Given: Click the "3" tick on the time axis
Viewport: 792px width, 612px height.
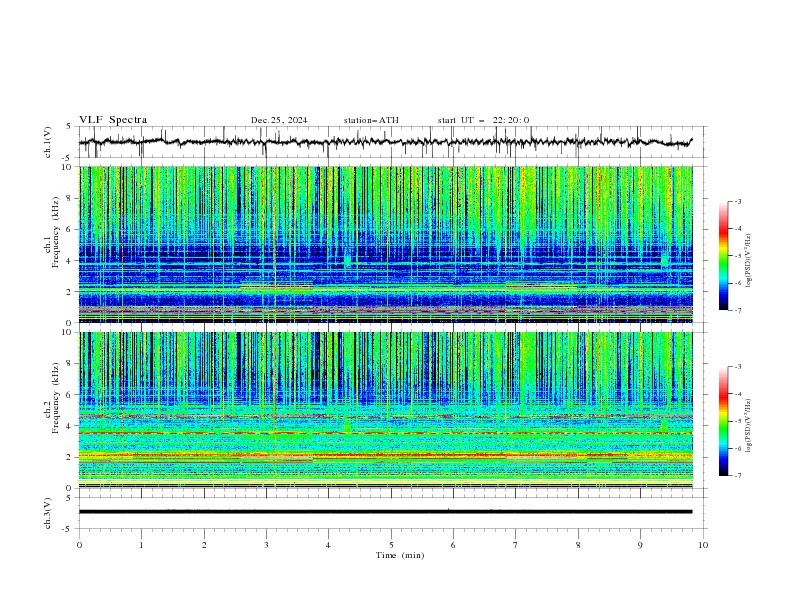Looking at the screenshot, I should (266, 545).
